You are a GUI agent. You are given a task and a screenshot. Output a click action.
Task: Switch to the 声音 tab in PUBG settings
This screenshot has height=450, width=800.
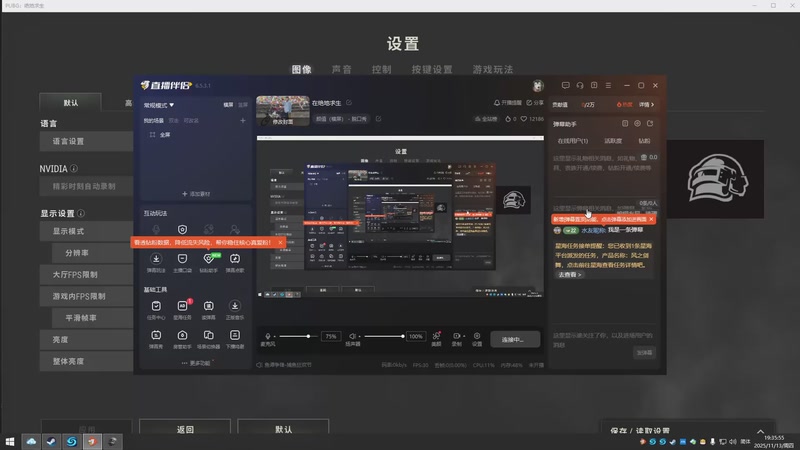coord(341,69)
